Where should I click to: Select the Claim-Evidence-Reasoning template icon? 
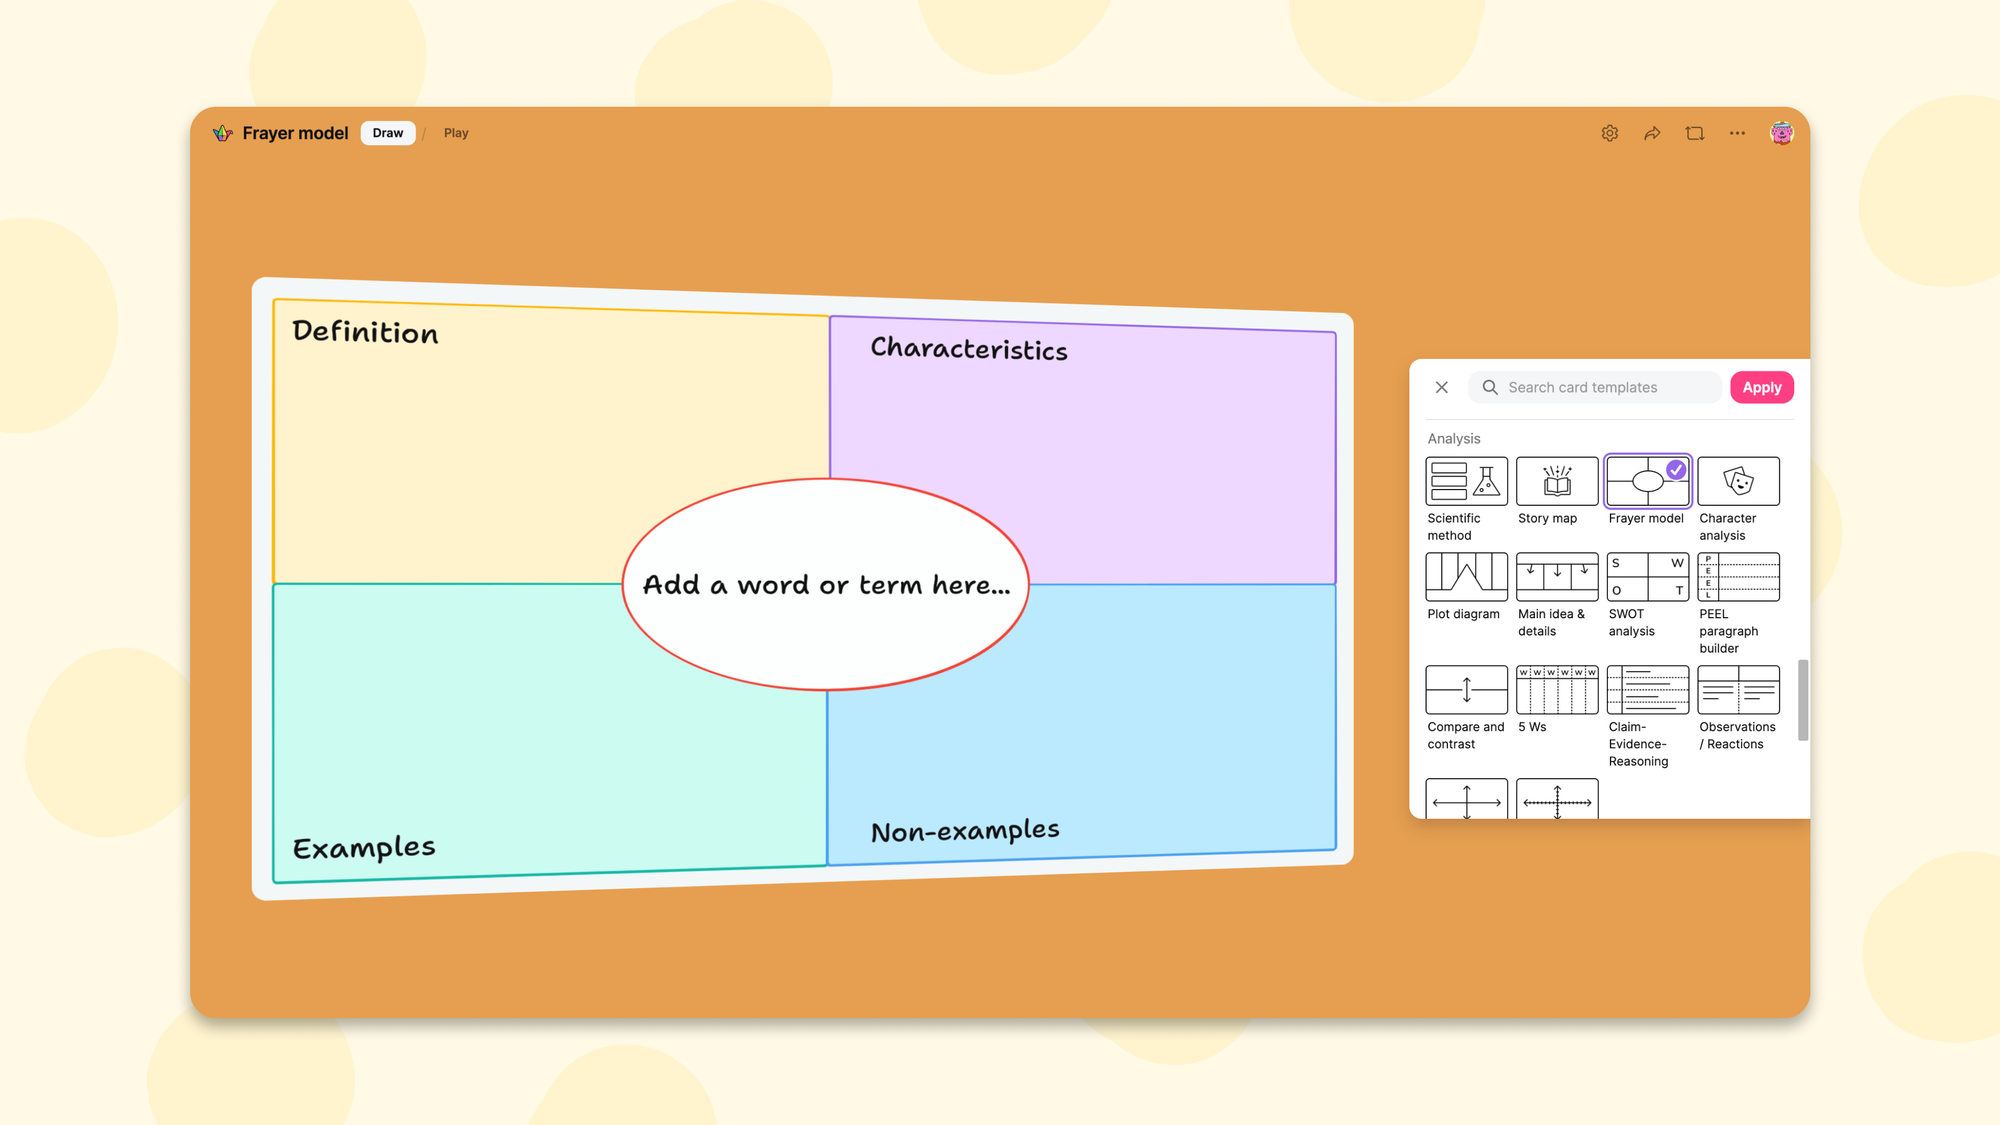(1647, 690)
